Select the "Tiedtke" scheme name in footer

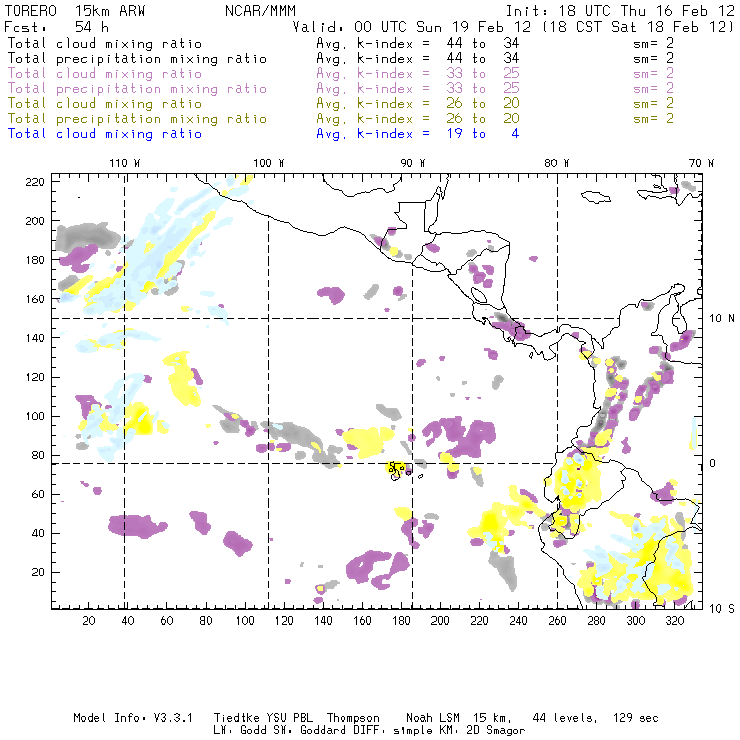236,718
